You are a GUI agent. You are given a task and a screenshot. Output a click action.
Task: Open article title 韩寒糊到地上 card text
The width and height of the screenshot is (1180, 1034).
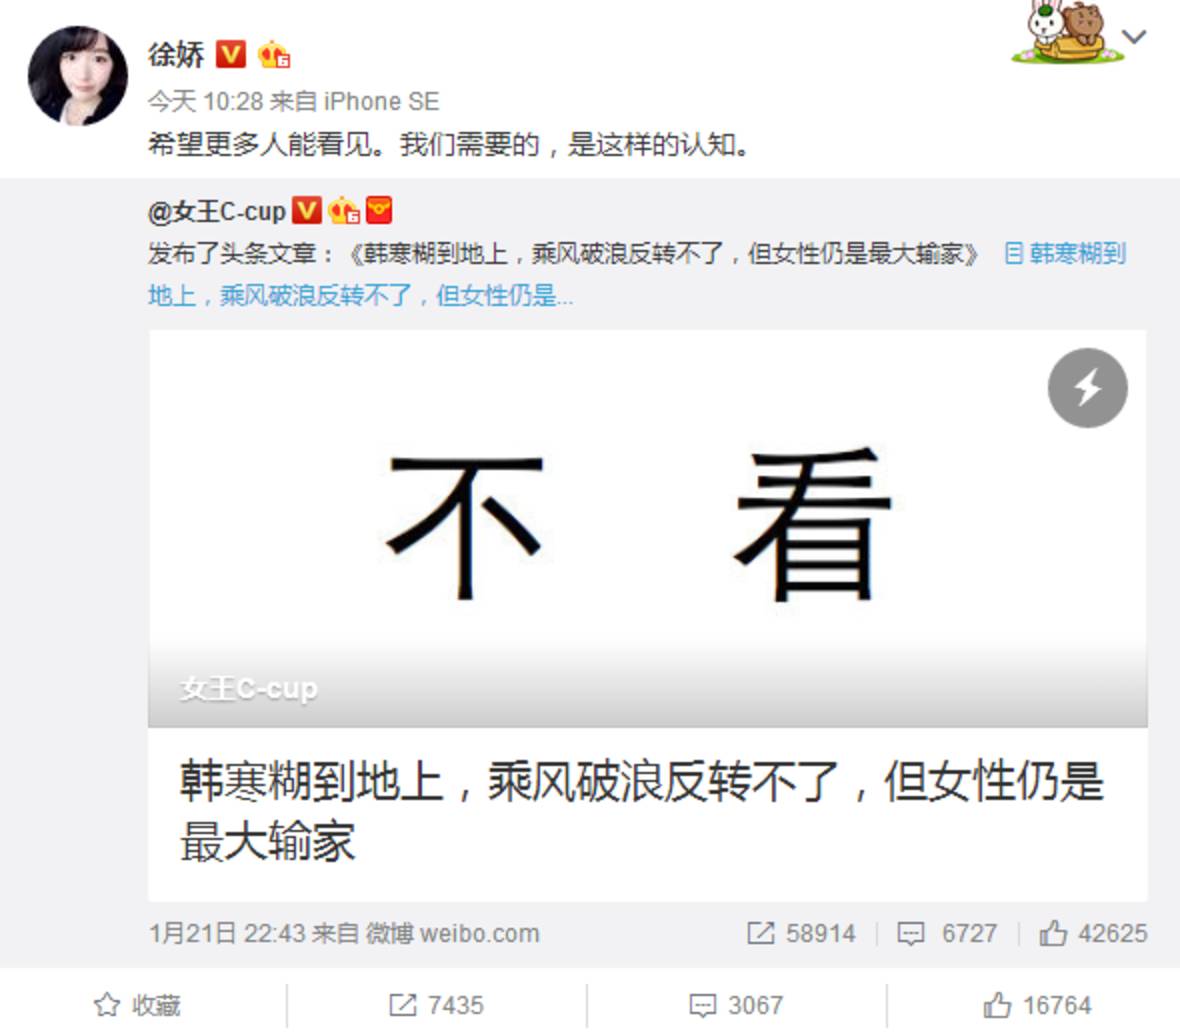(x=642, y=811)
